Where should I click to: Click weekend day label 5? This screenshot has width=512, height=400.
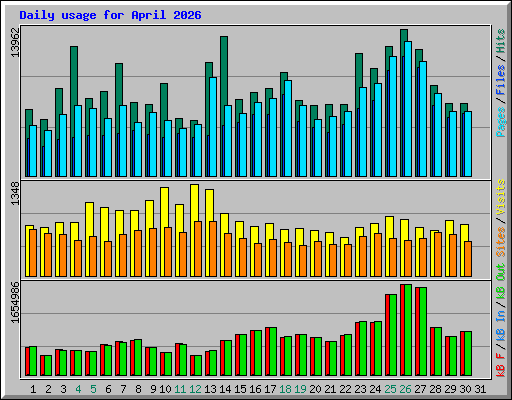tap(93, 389)
